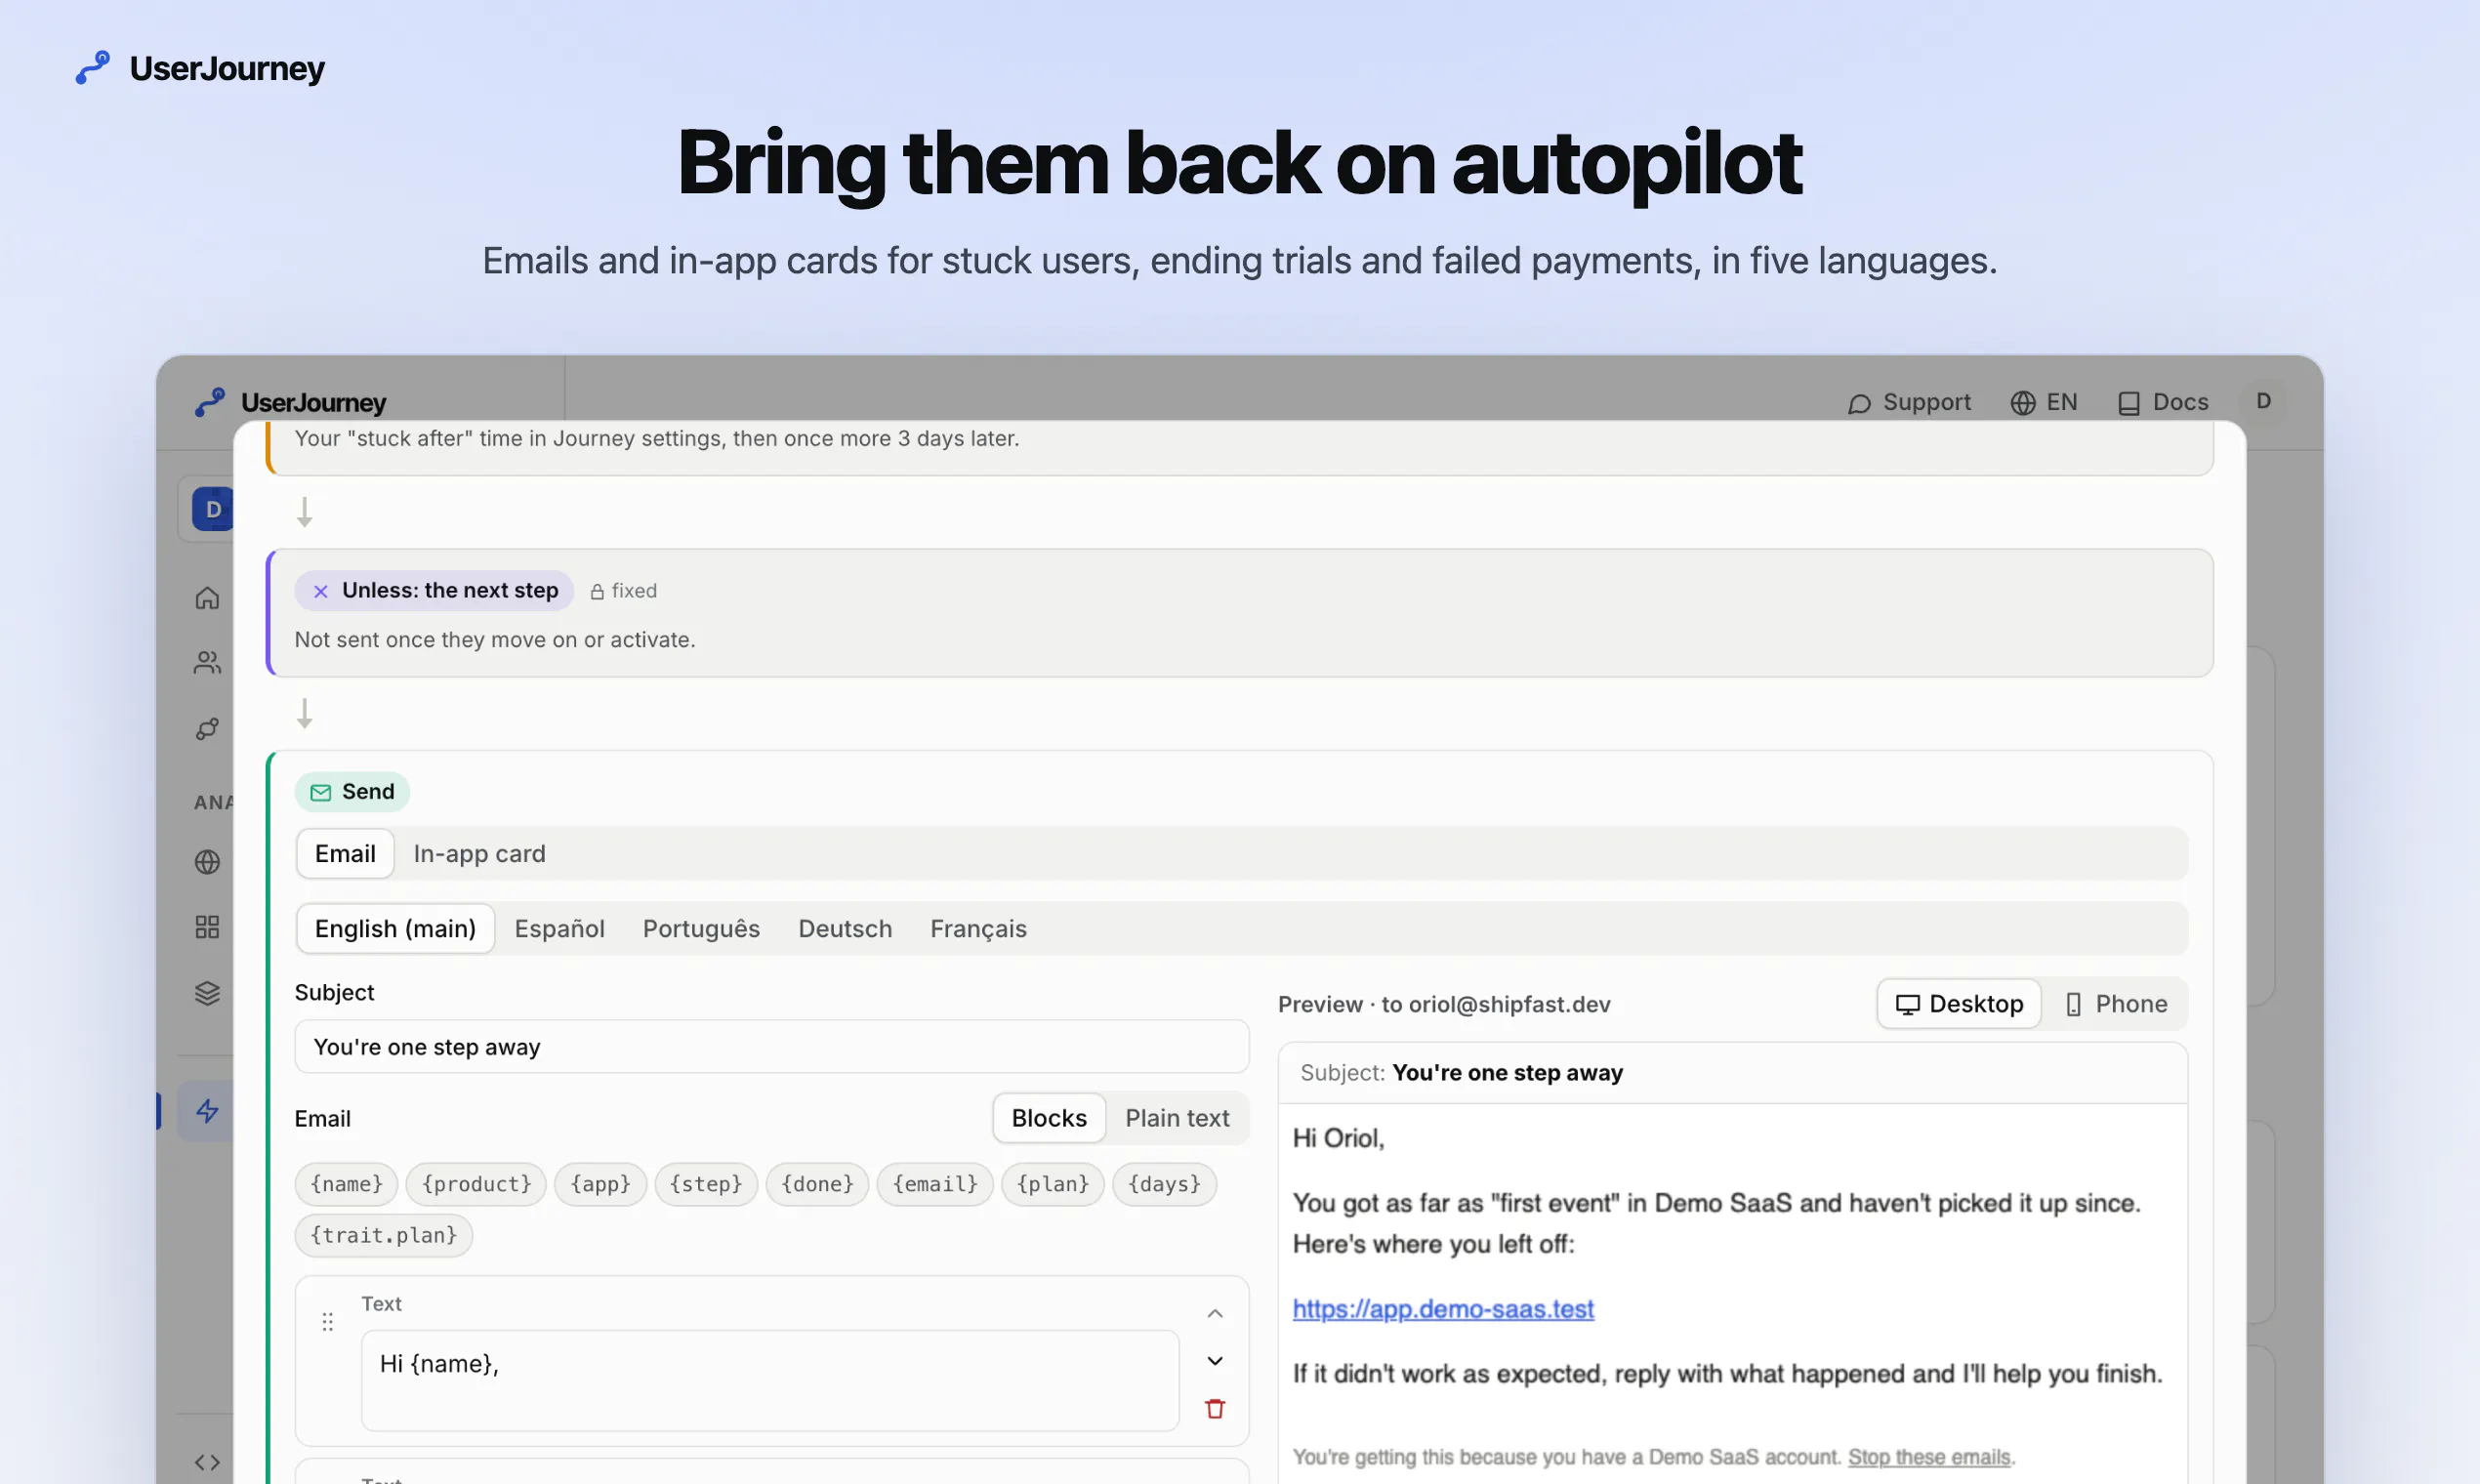
Task: Switch preview to Desktop view
Action: [x=1959, y=1004]
